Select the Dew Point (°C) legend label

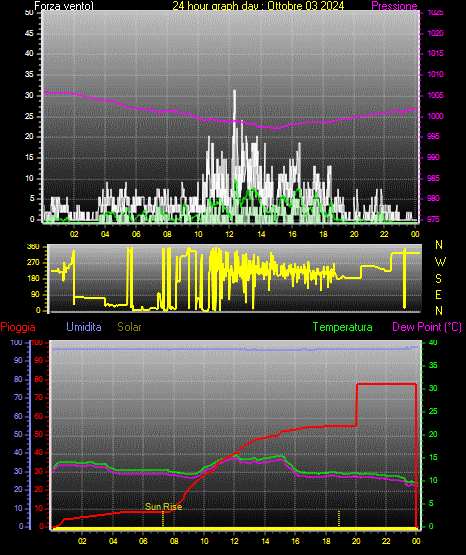pyautogui.click(x=427, y=327)
